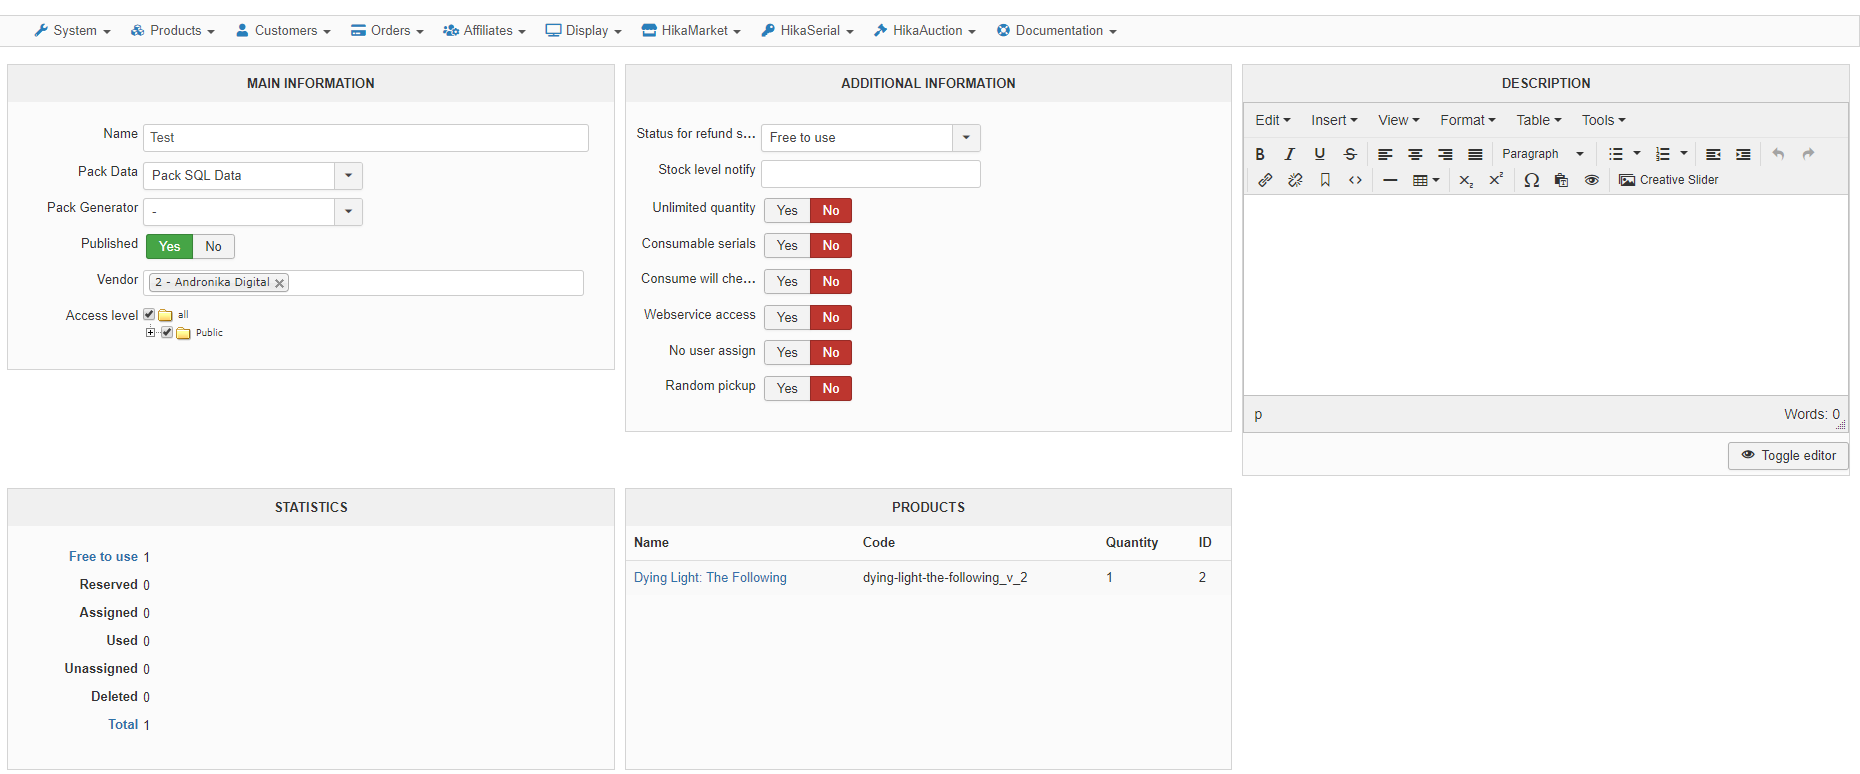1860x774 pixels.
Task: Click into the Stock level notify field
Action: pos(870,174)
